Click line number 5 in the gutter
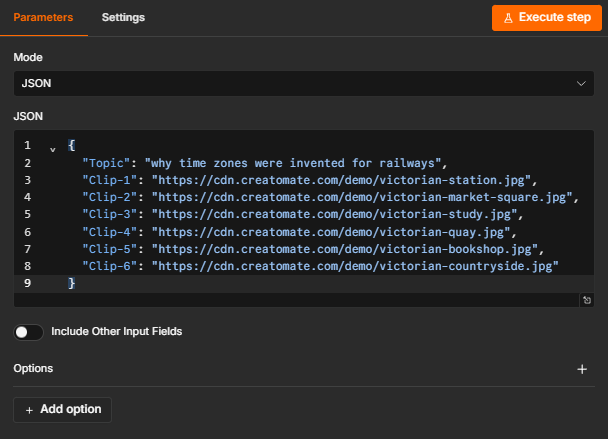608x439 pixels. pos(28,214)
